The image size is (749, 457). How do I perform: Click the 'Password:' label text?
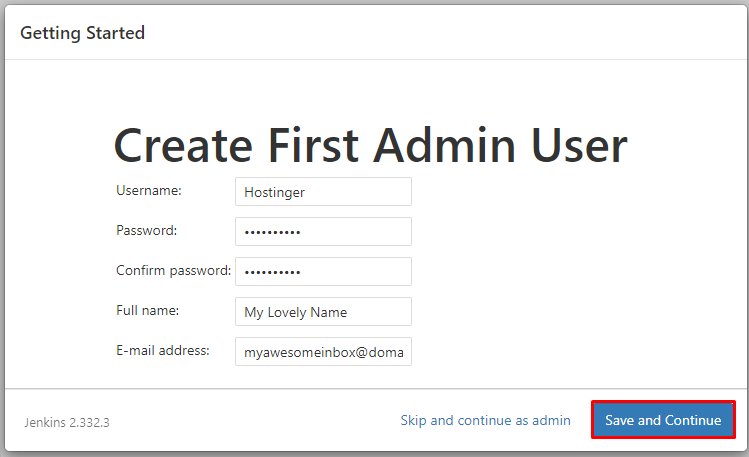point(146,230)
